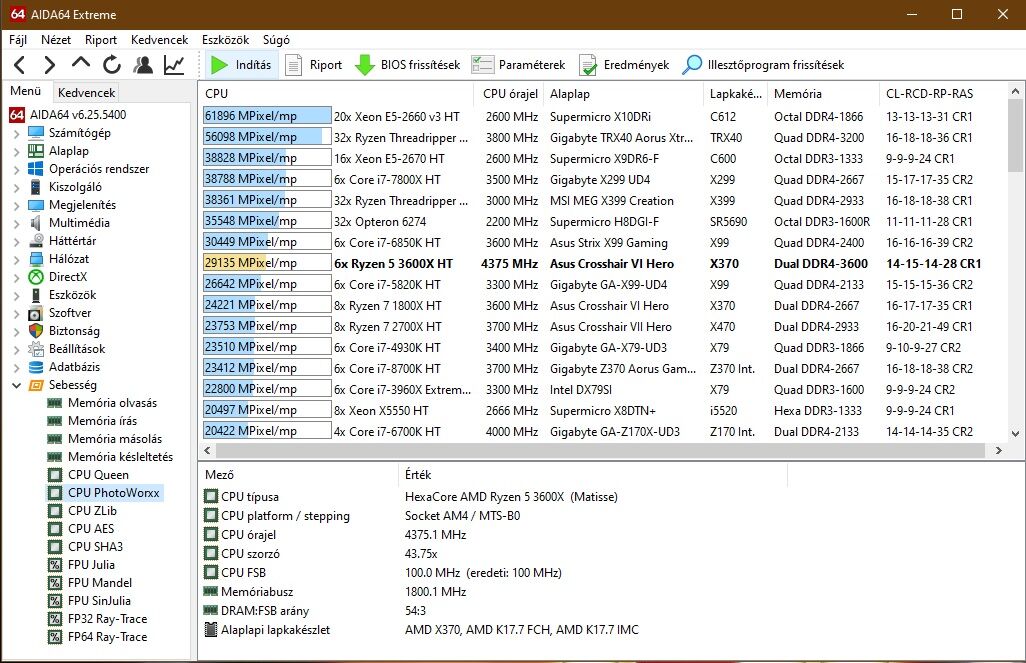Click the 29135 MPixel/mp result bar

(267, 264)
